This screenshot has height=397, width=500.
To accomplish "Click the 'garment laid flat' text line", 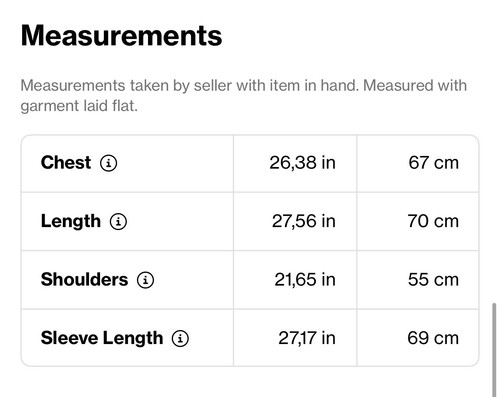I will coord(79,106).
